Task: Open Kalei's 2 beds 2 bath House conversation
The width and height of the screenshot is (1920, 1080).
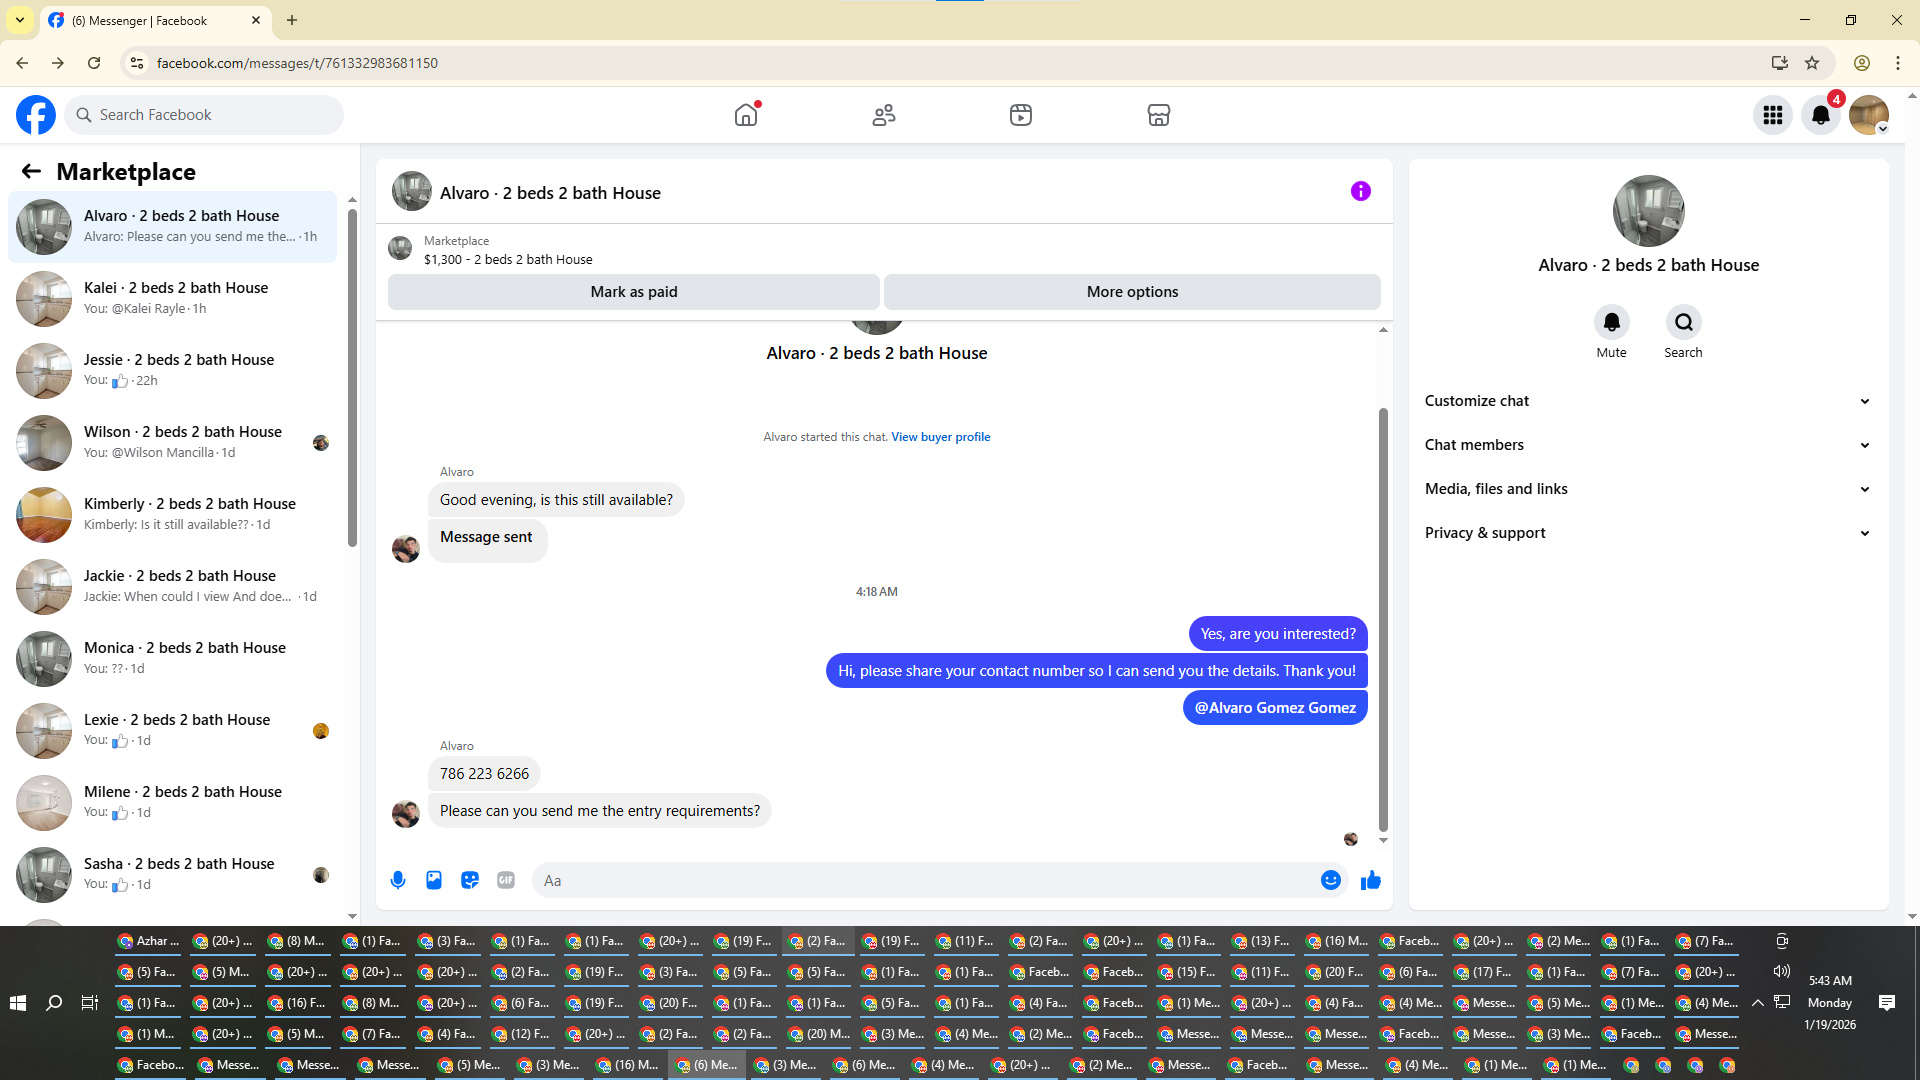Action: pyautogui.click(x=175, y=298)
